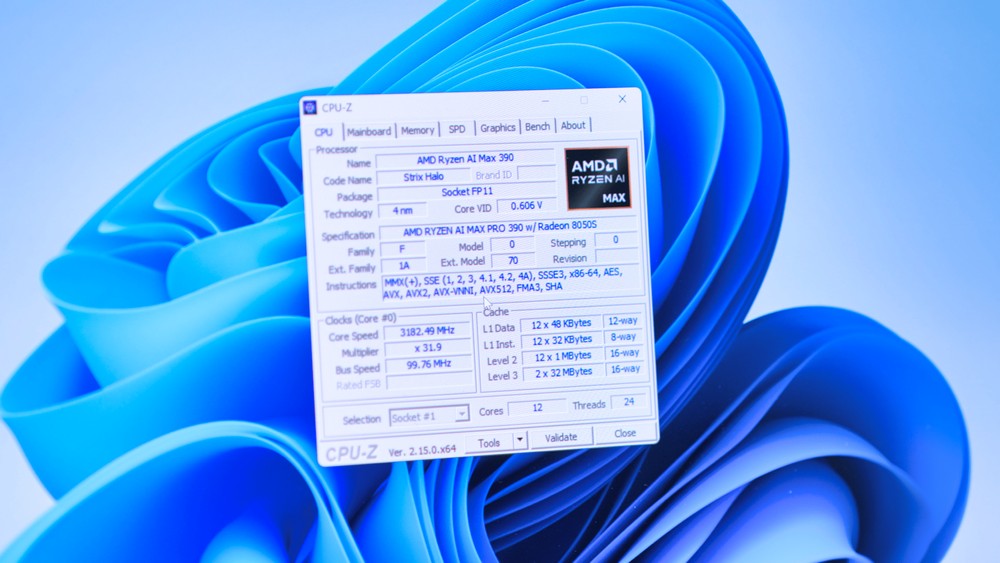The height and width of the screenshot is (563, 1000).
Task: Open the Bench tab
Action: [538, 127]
